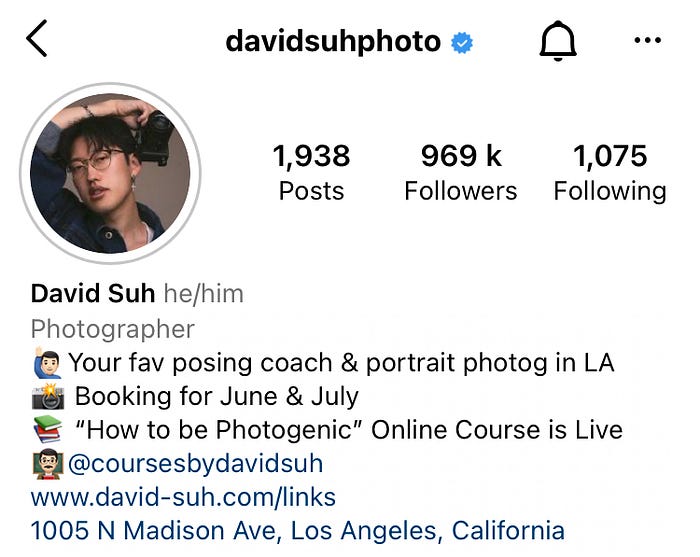The height and width of the screenshot is (557, 700).
Task: Open the 1005 N Madison Ave address link
Action: pos(298,531)
